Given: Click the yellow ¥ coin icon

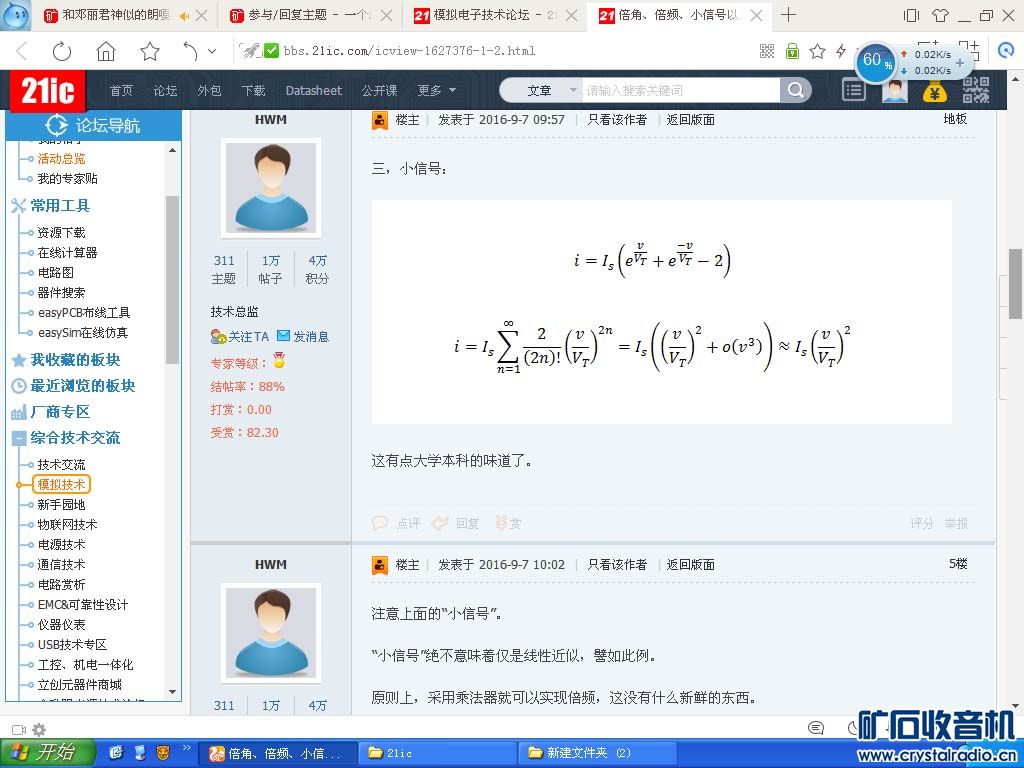Looking at the screenshot, I should [935, 92].
